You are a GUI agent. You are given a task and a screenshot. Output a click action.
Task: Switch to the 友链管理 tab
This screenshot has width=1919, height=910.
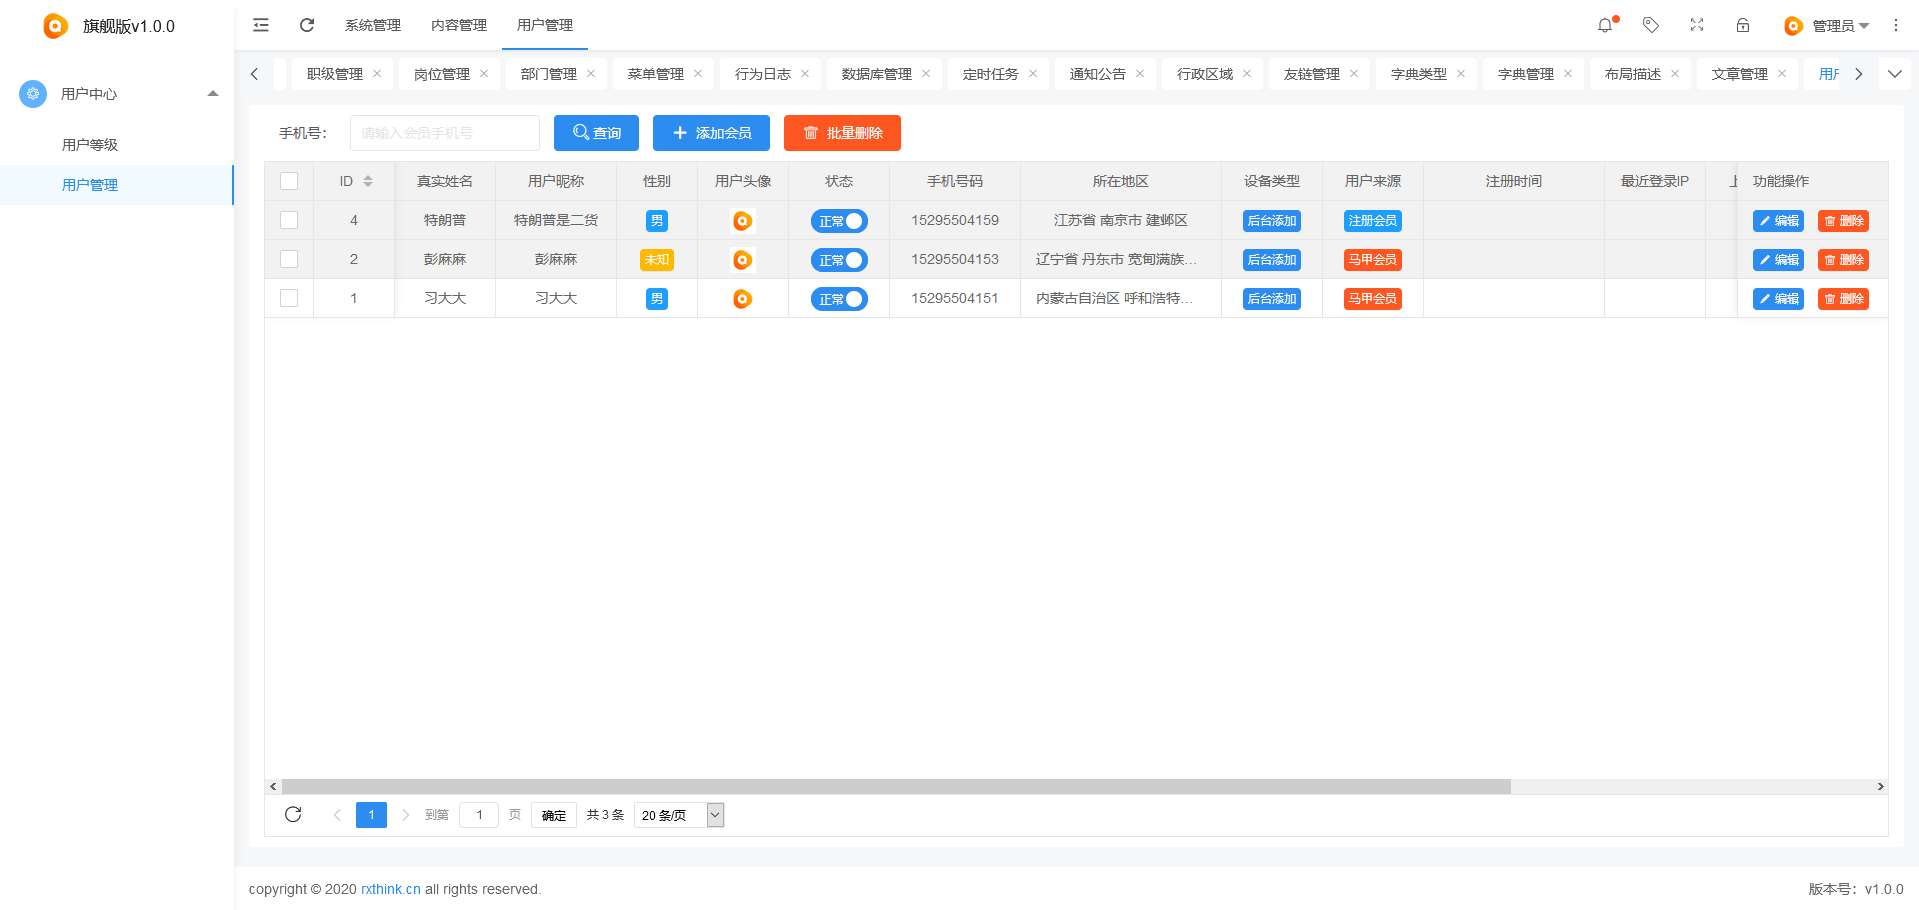[1311, 74]
